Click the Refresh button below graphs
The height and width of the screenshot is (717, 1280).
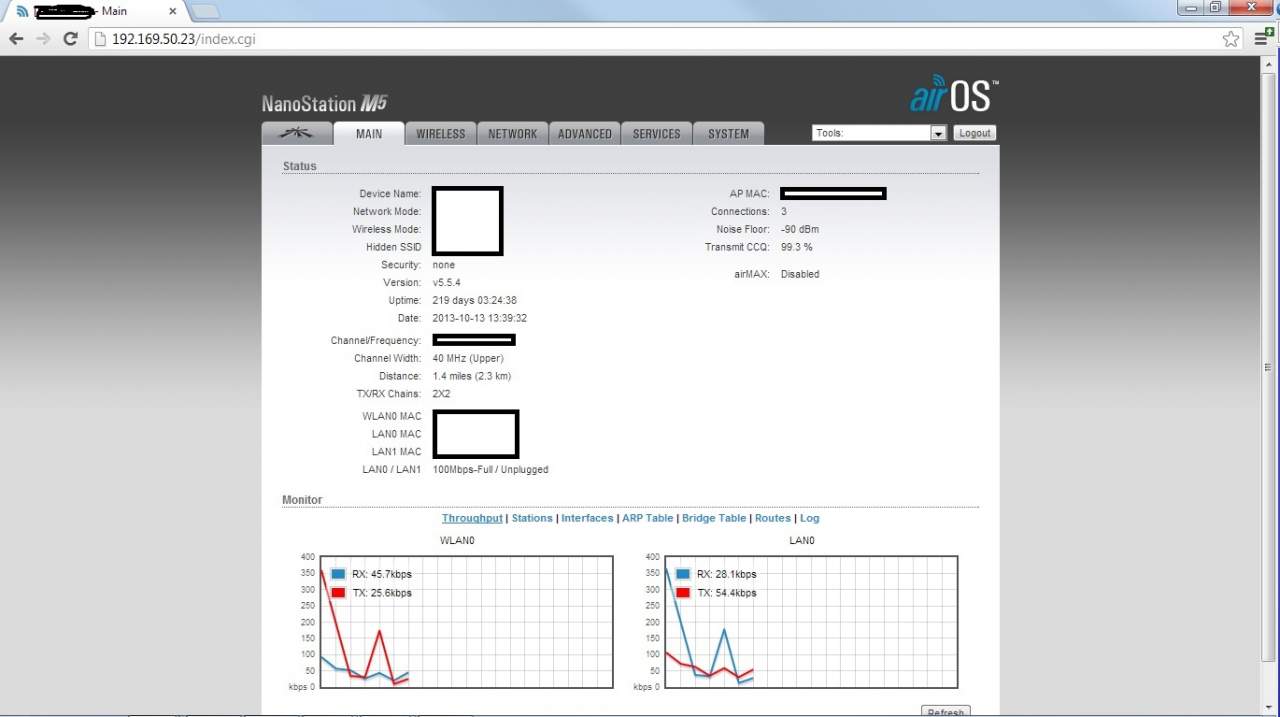tap(945, 711)
